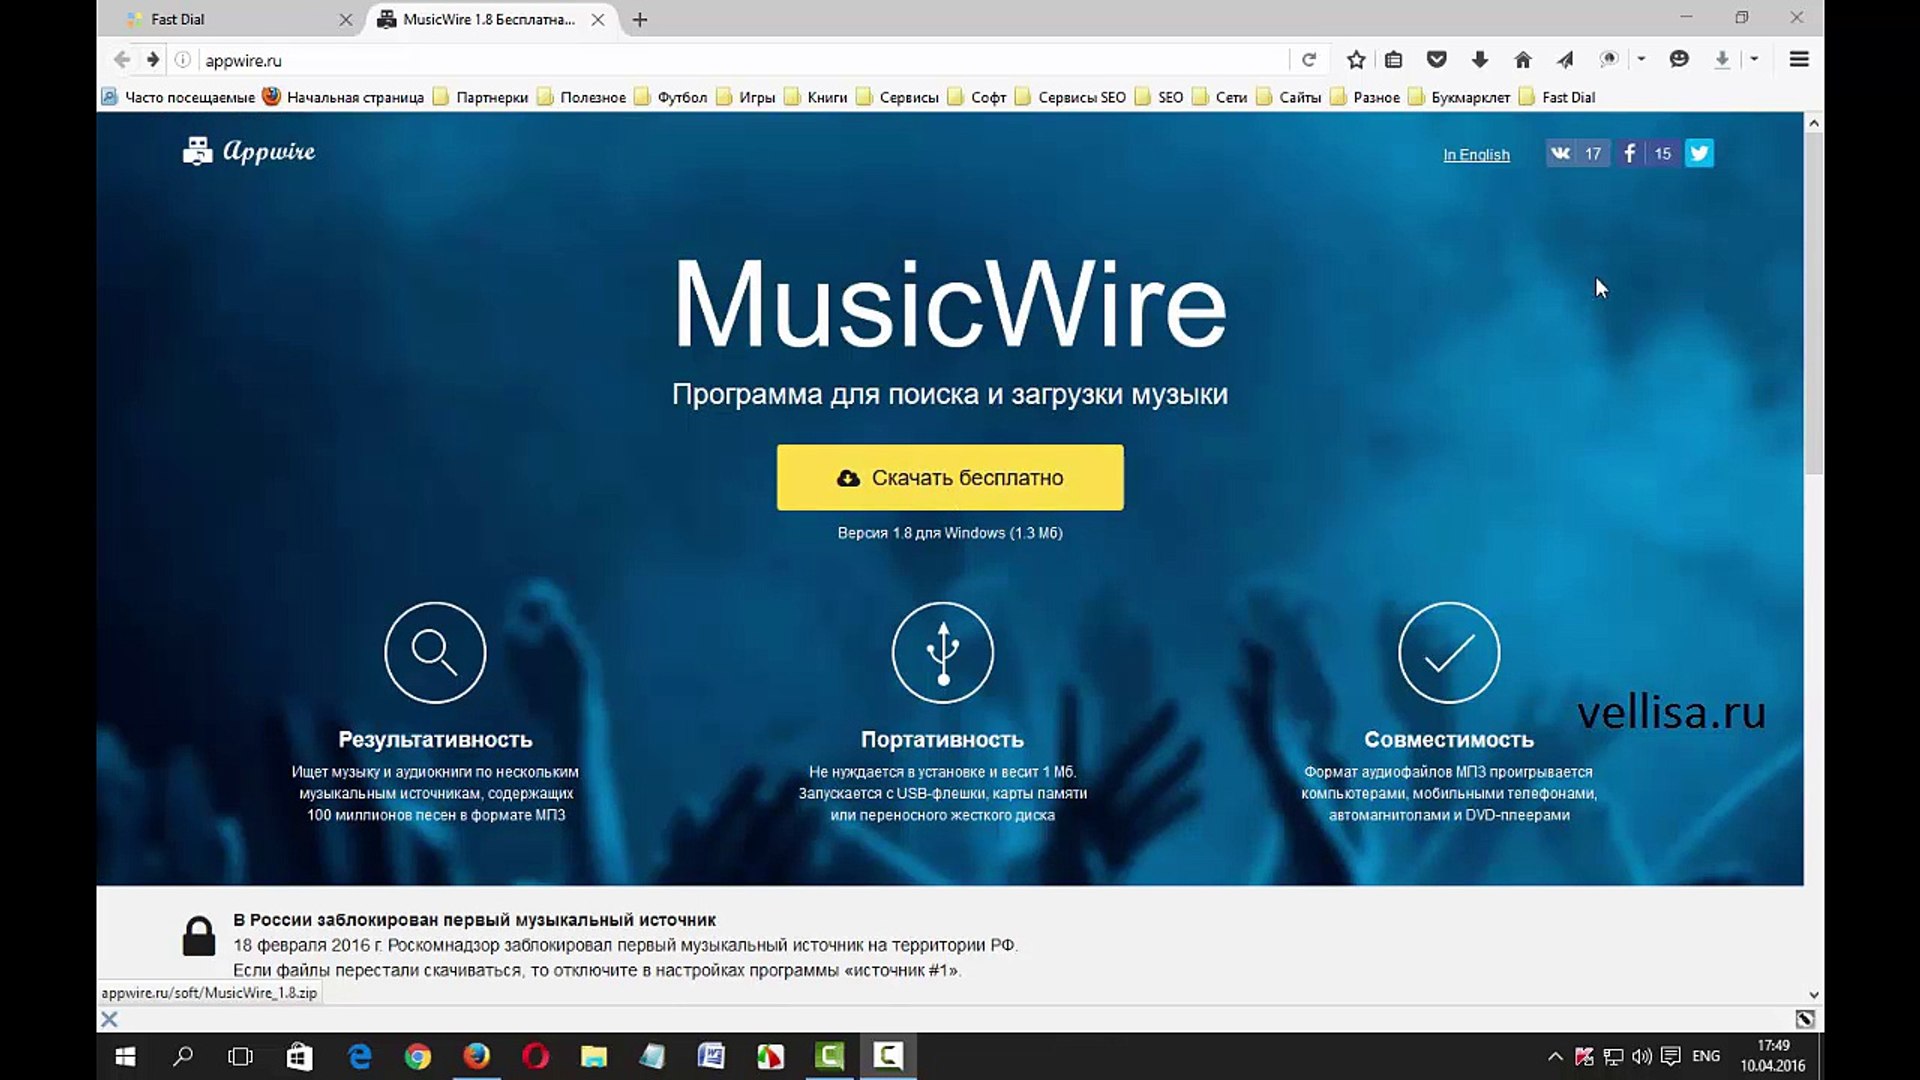The height and width of the screenshot is (1080, 1920).
Task: Open the Книги bookmarks folder
Action: (816, 97)
